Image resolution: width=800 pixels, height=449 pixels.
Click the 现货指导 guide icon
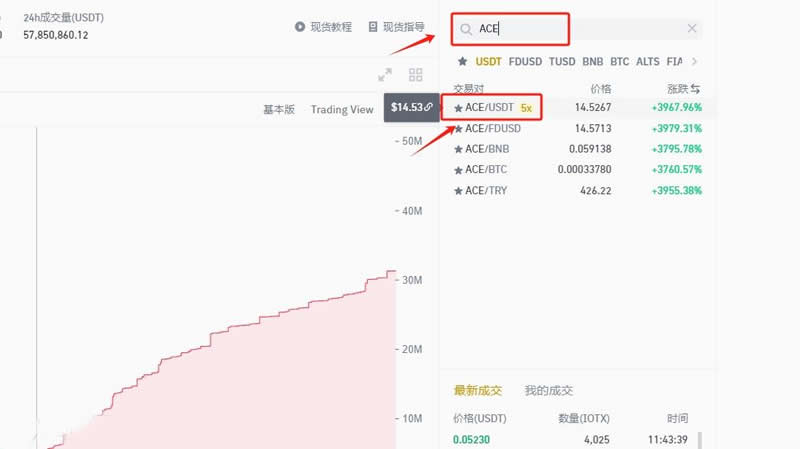point(373,27)
